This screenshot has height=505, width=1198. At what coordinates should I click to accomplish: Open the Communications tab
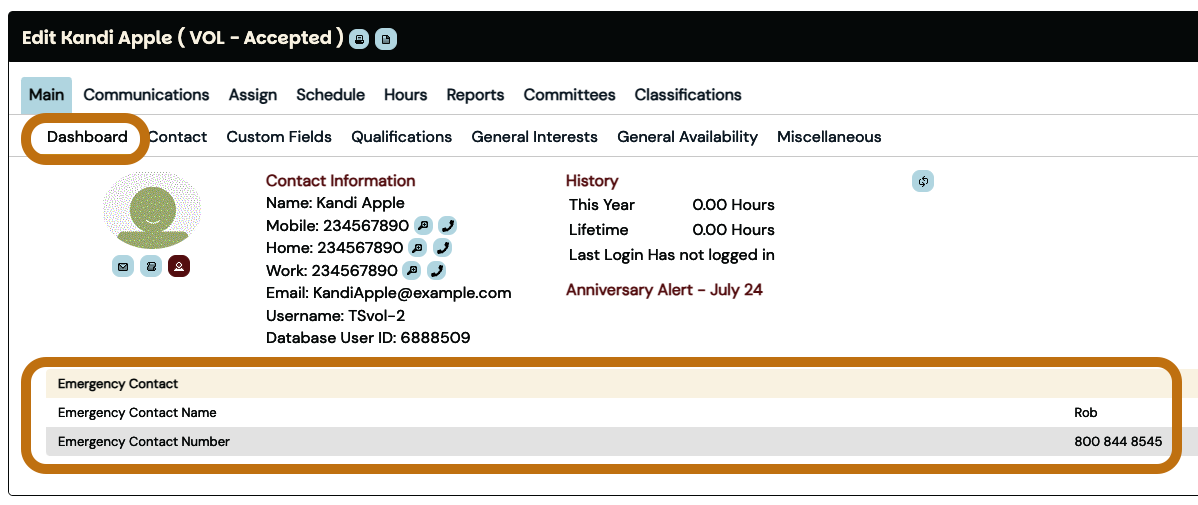click(146, 95)
